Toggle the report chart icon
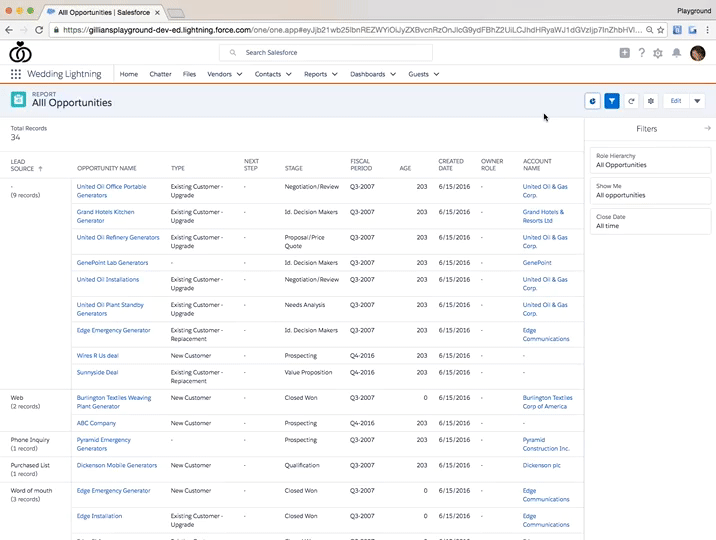Screen dimensions: 716x540 coord(592,101)
